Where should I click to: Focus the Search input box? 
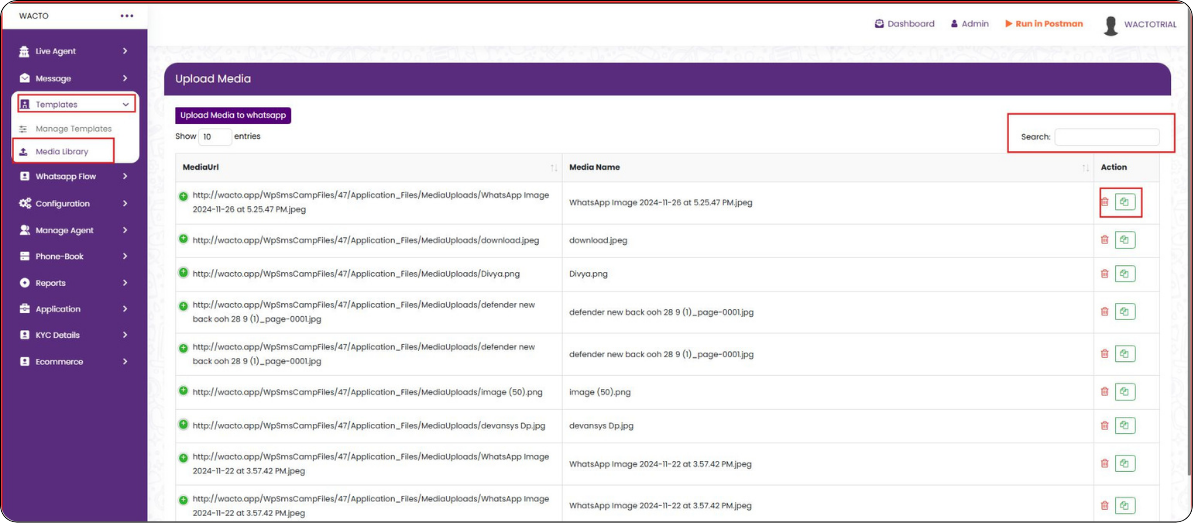point(1106,137)
